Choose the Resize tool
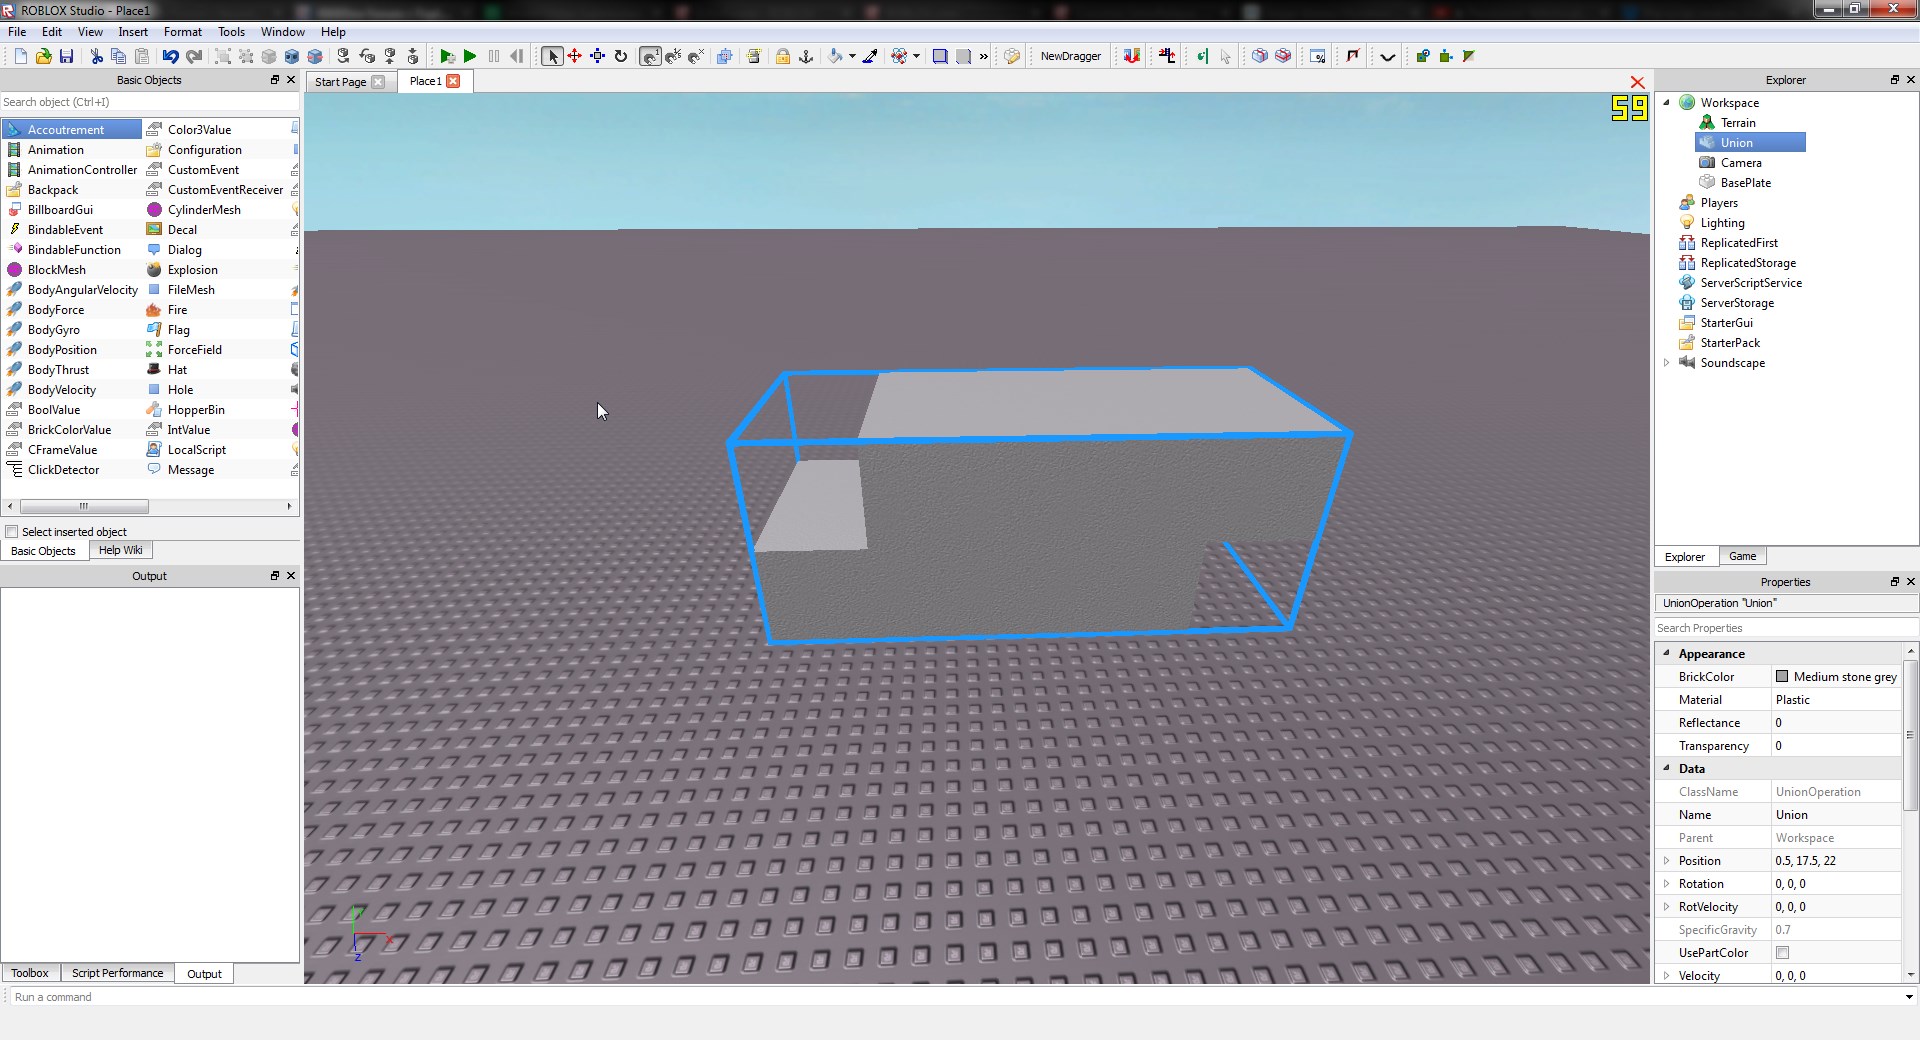 597,56
